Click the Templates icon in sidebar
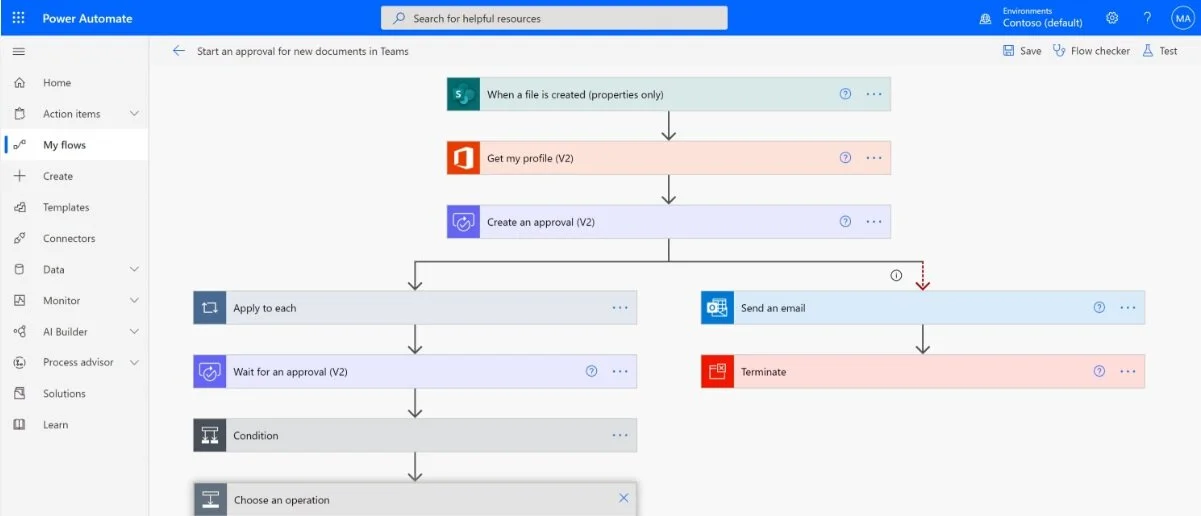The image size is (1201, 516). [19, 207]
